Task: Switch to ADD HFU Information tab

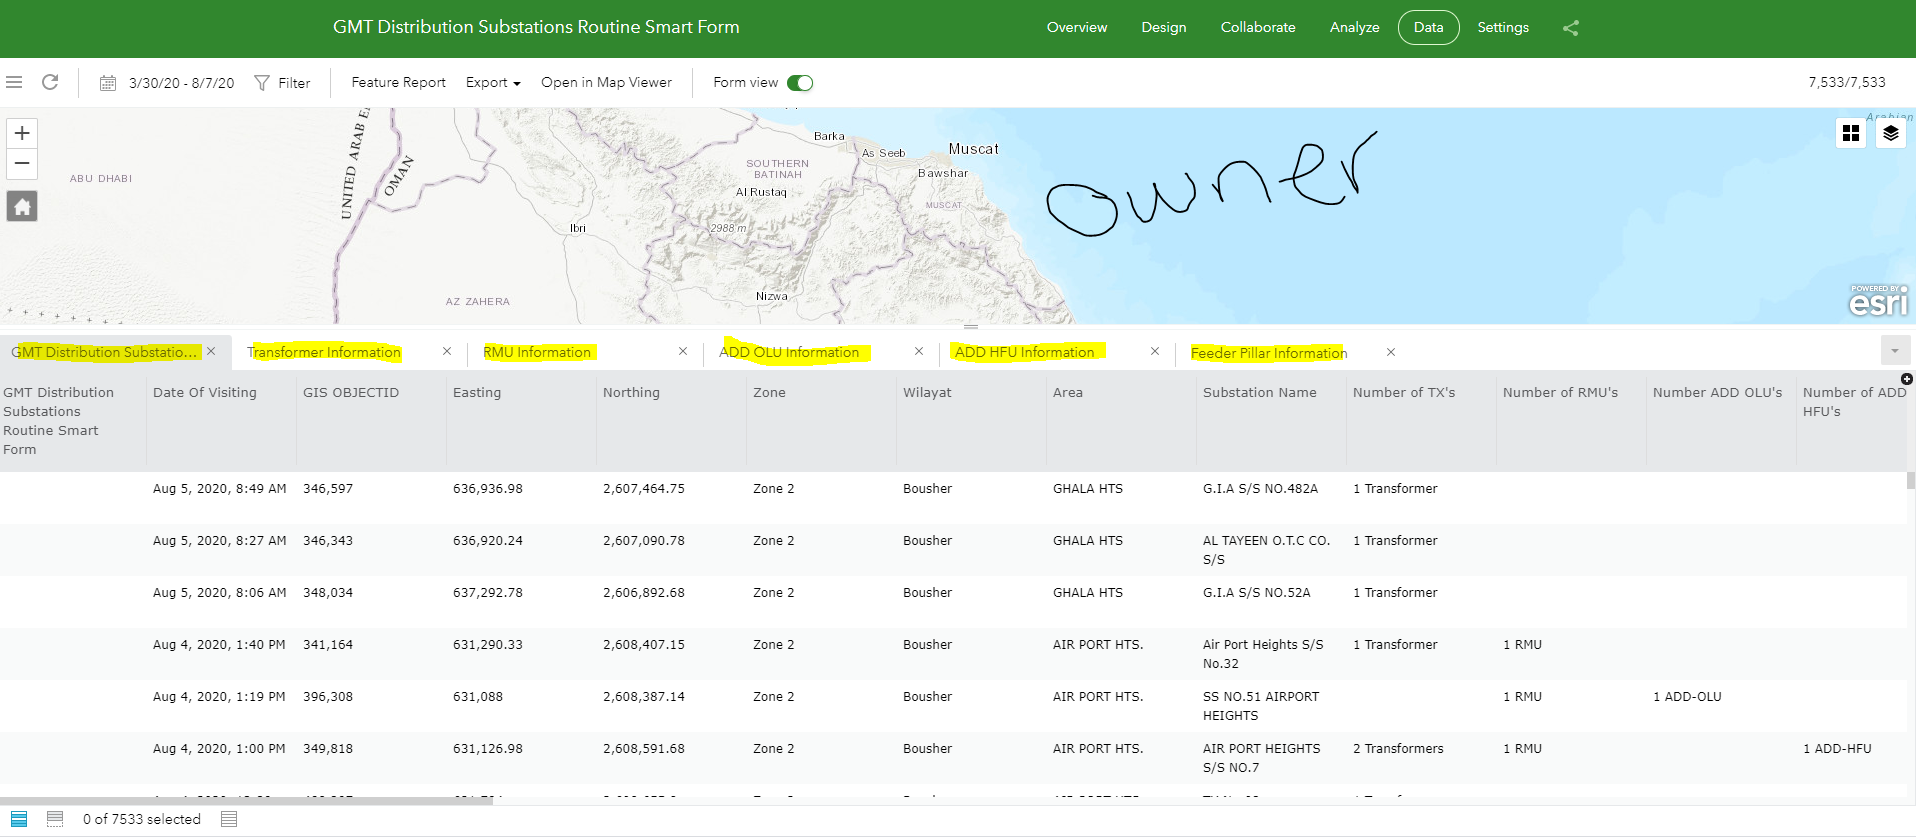Action: [x=1024, y=352]
